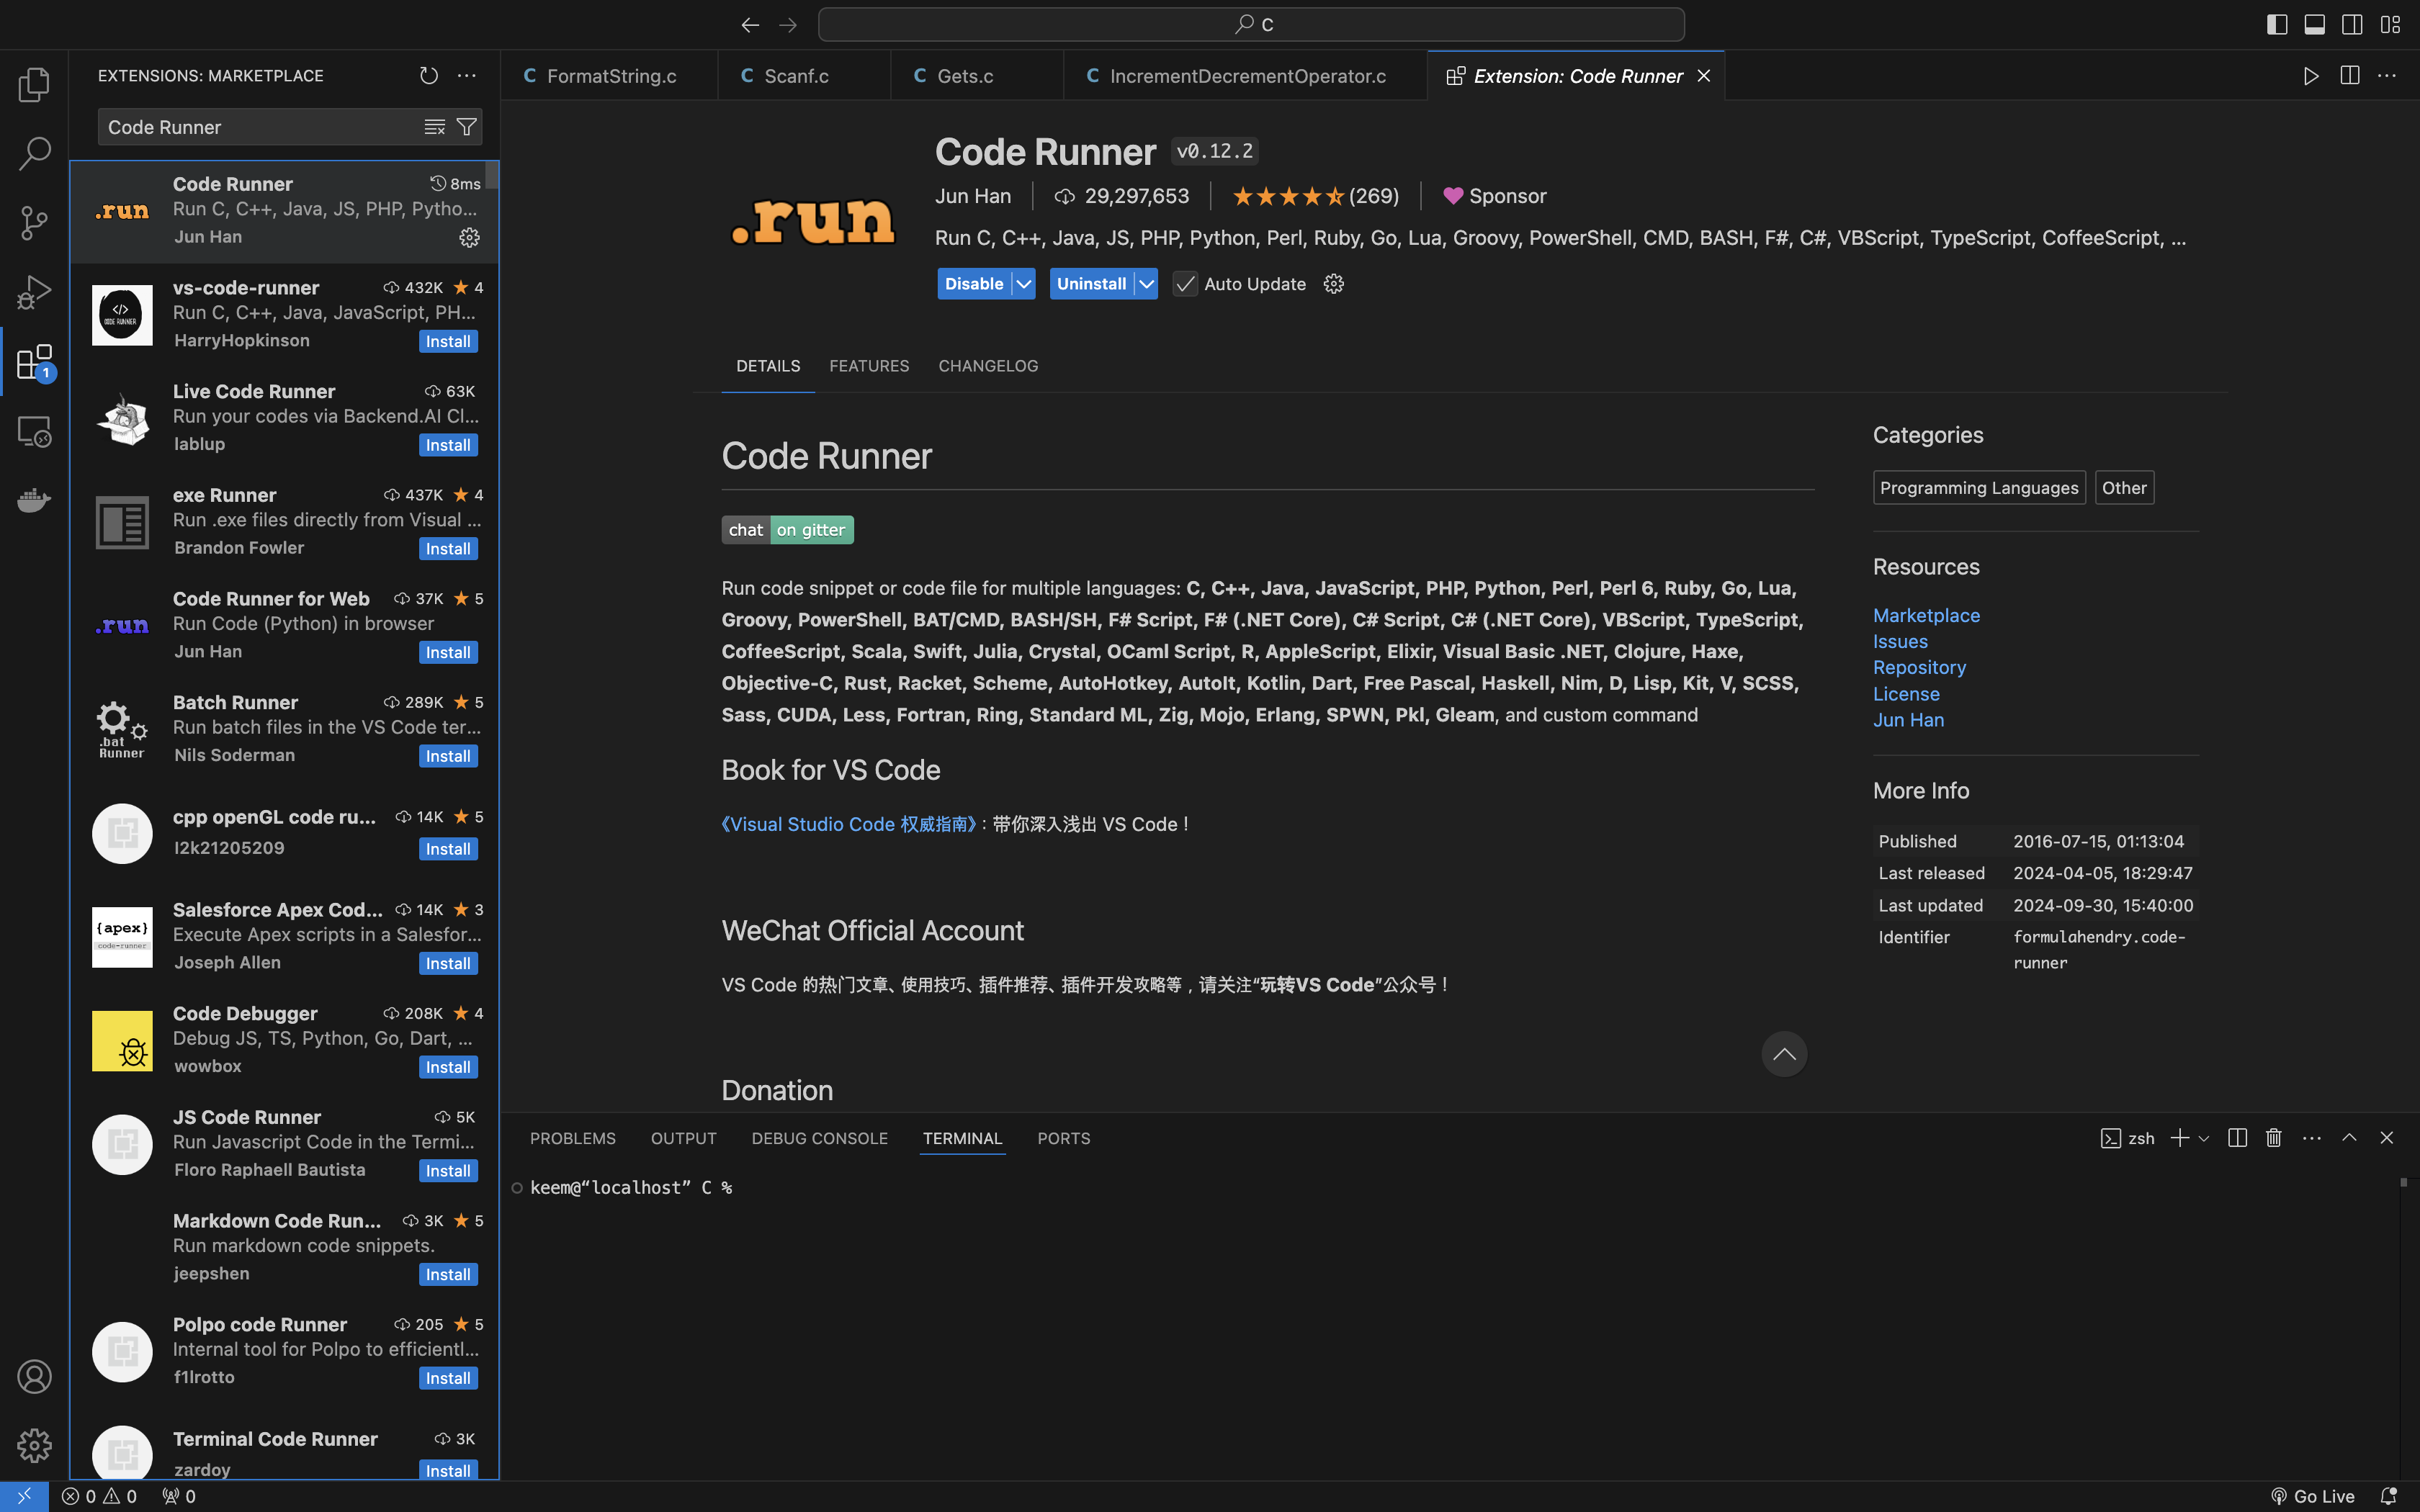Open Source Control view
The height and width of the screenshot is (1512, 2420).
(x=34, y=223)
